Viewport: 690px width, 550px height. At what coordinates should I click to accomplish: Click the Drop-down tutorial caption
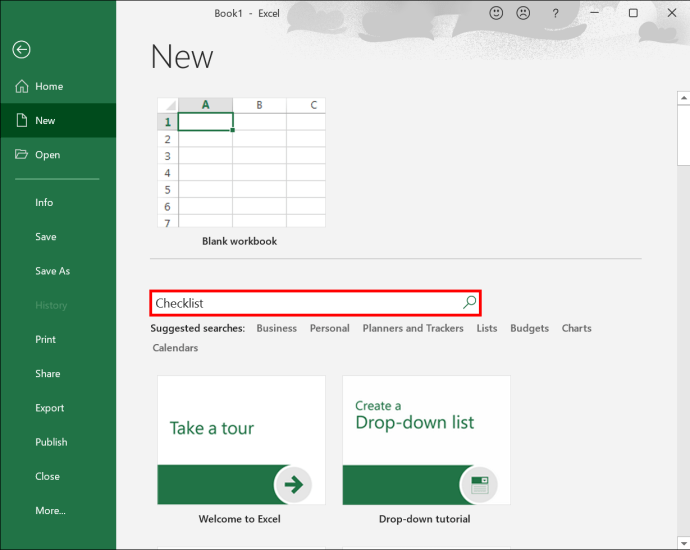425,519
